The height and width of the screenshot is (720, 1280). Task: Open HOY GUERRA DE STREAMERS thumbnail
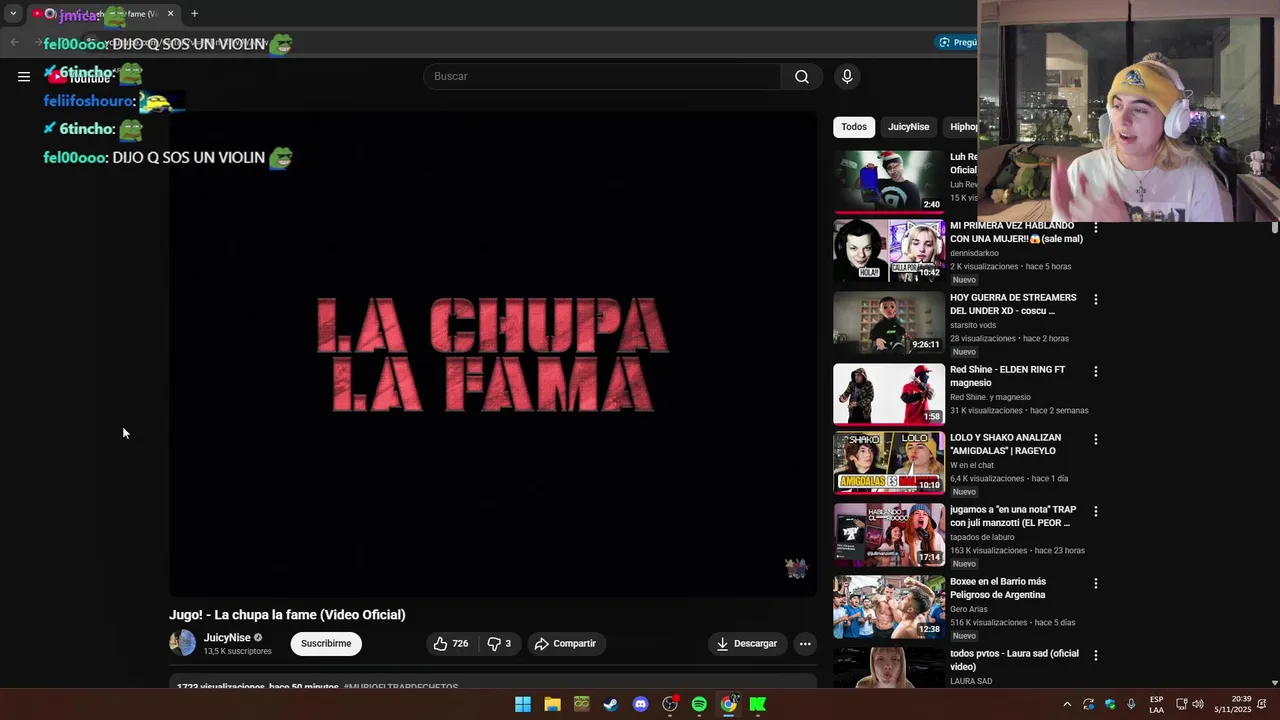889,322
